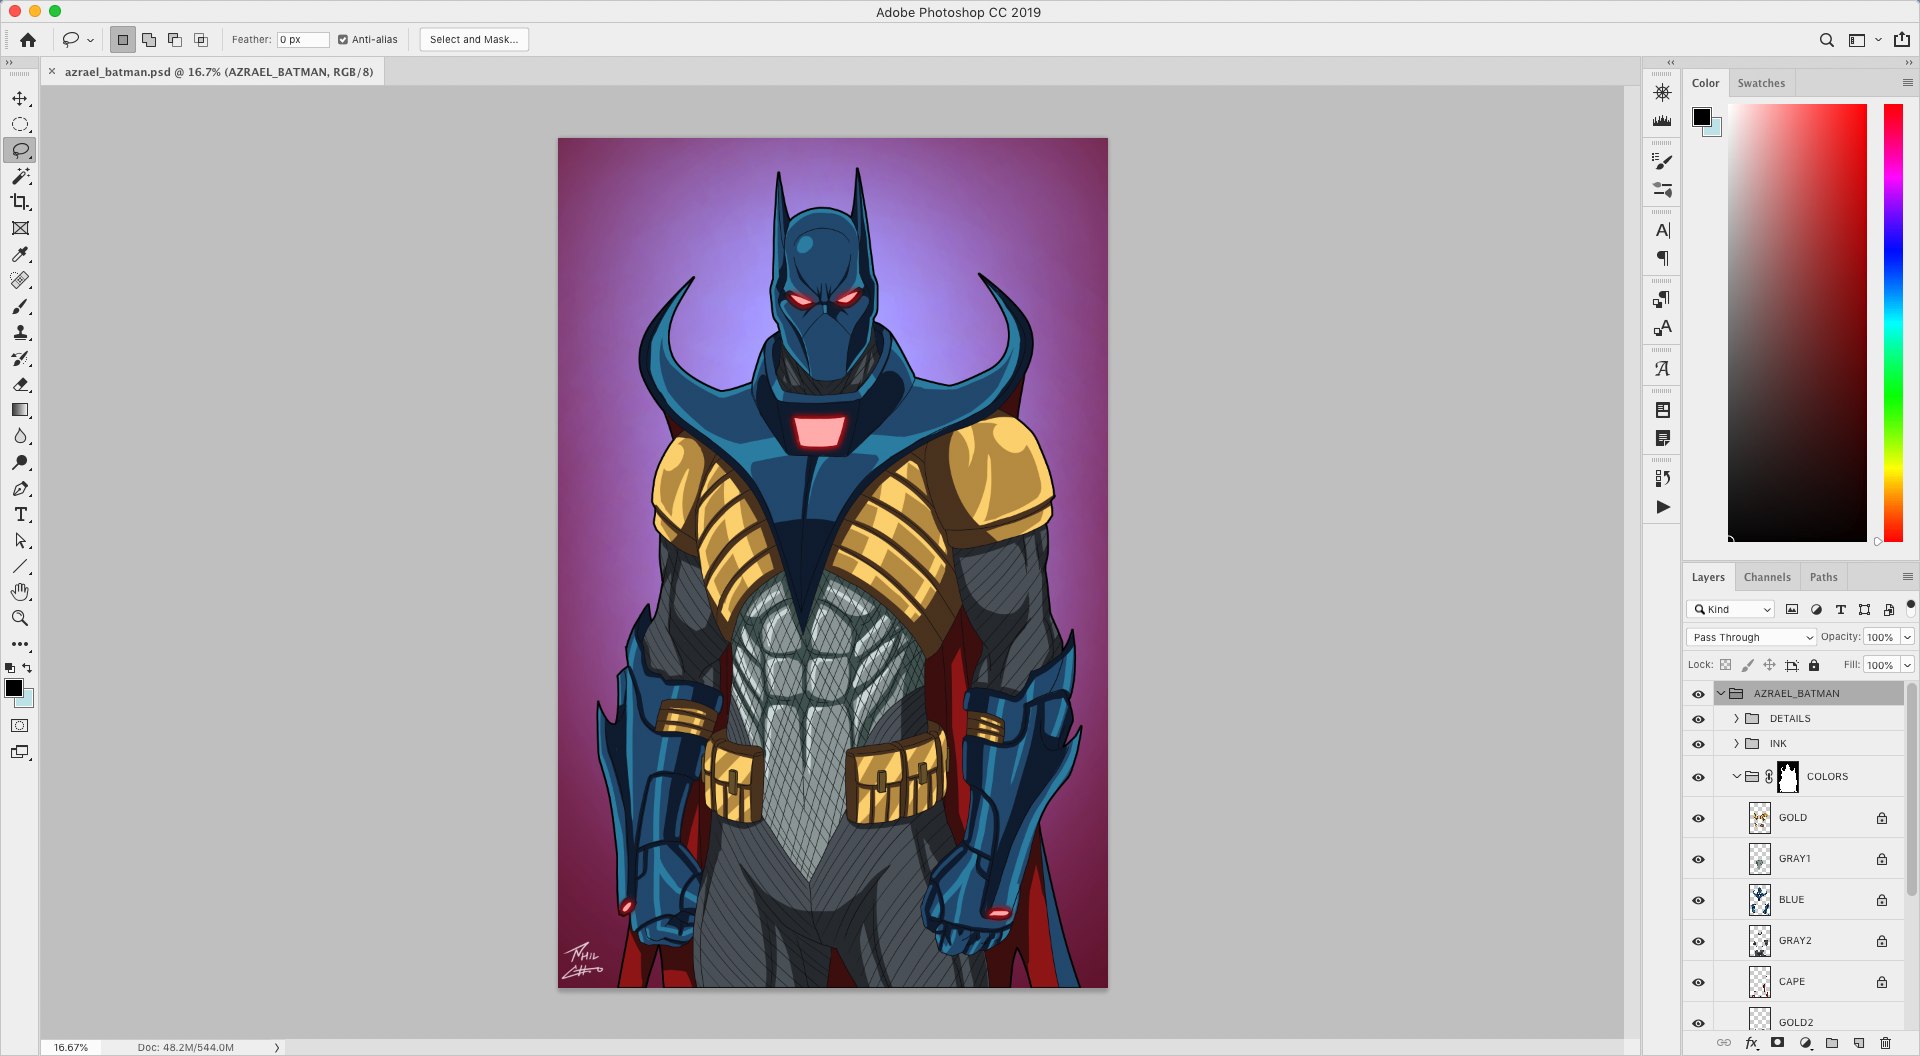
Task: Hide the INK group
Action: click(1698, 744)
